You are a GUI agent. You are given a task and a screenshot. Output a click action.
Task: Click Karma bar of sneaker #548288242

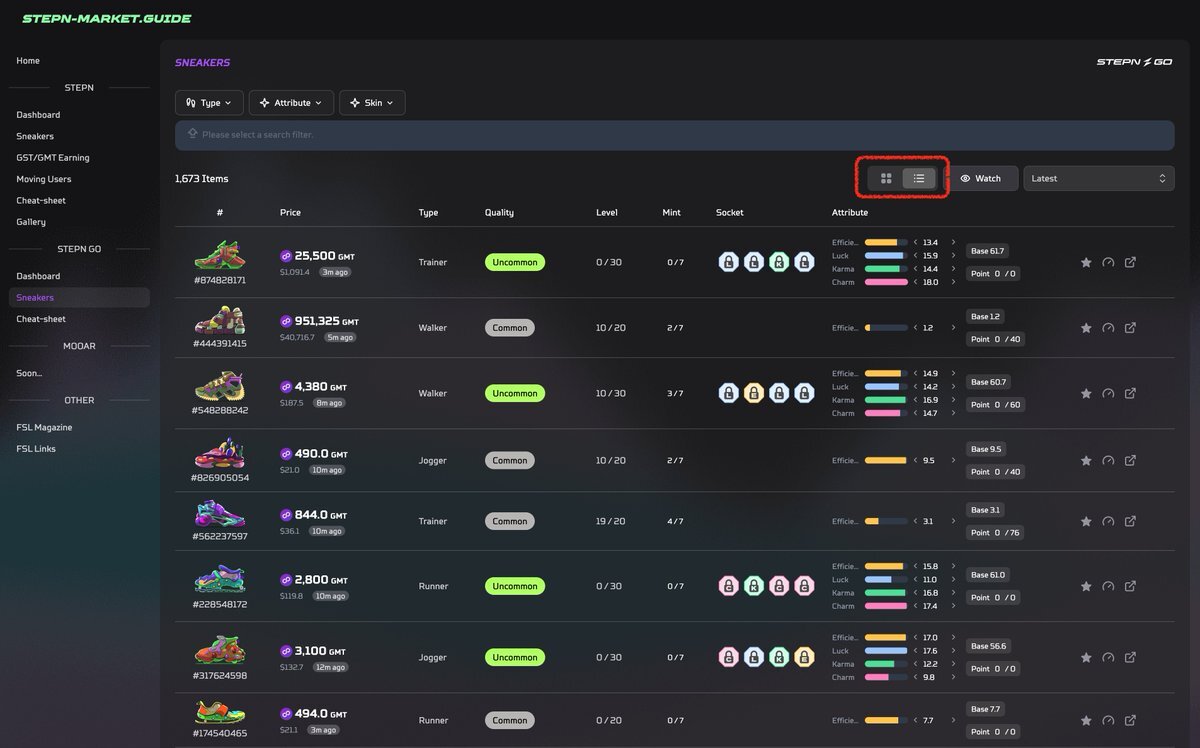pyautogui.click(x=886, y=400)
